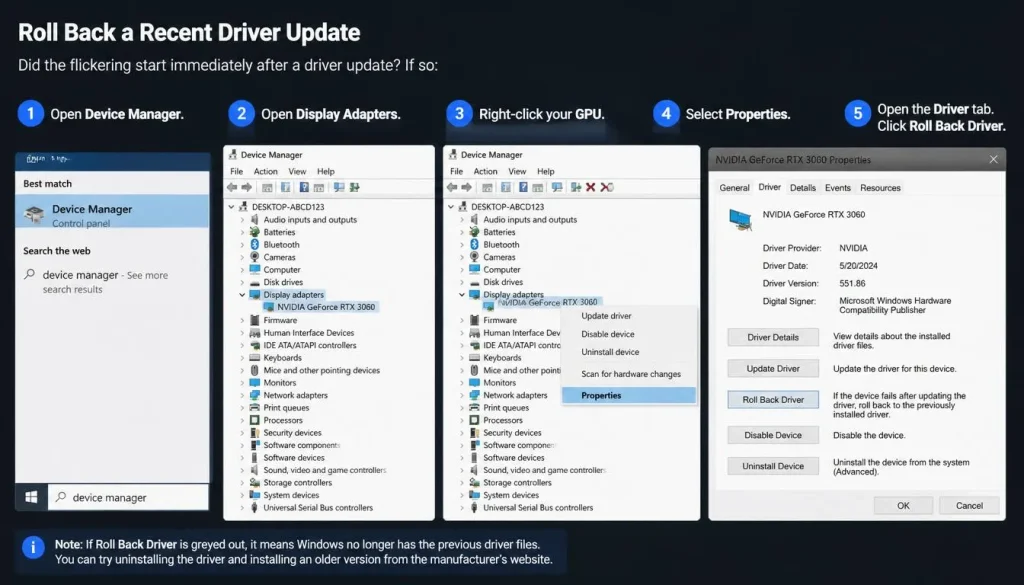Expand Audio inputs and outputs in the Device Manager window without the context menu
Viewport: 1024px width, 585px height.
coord(242,219)
